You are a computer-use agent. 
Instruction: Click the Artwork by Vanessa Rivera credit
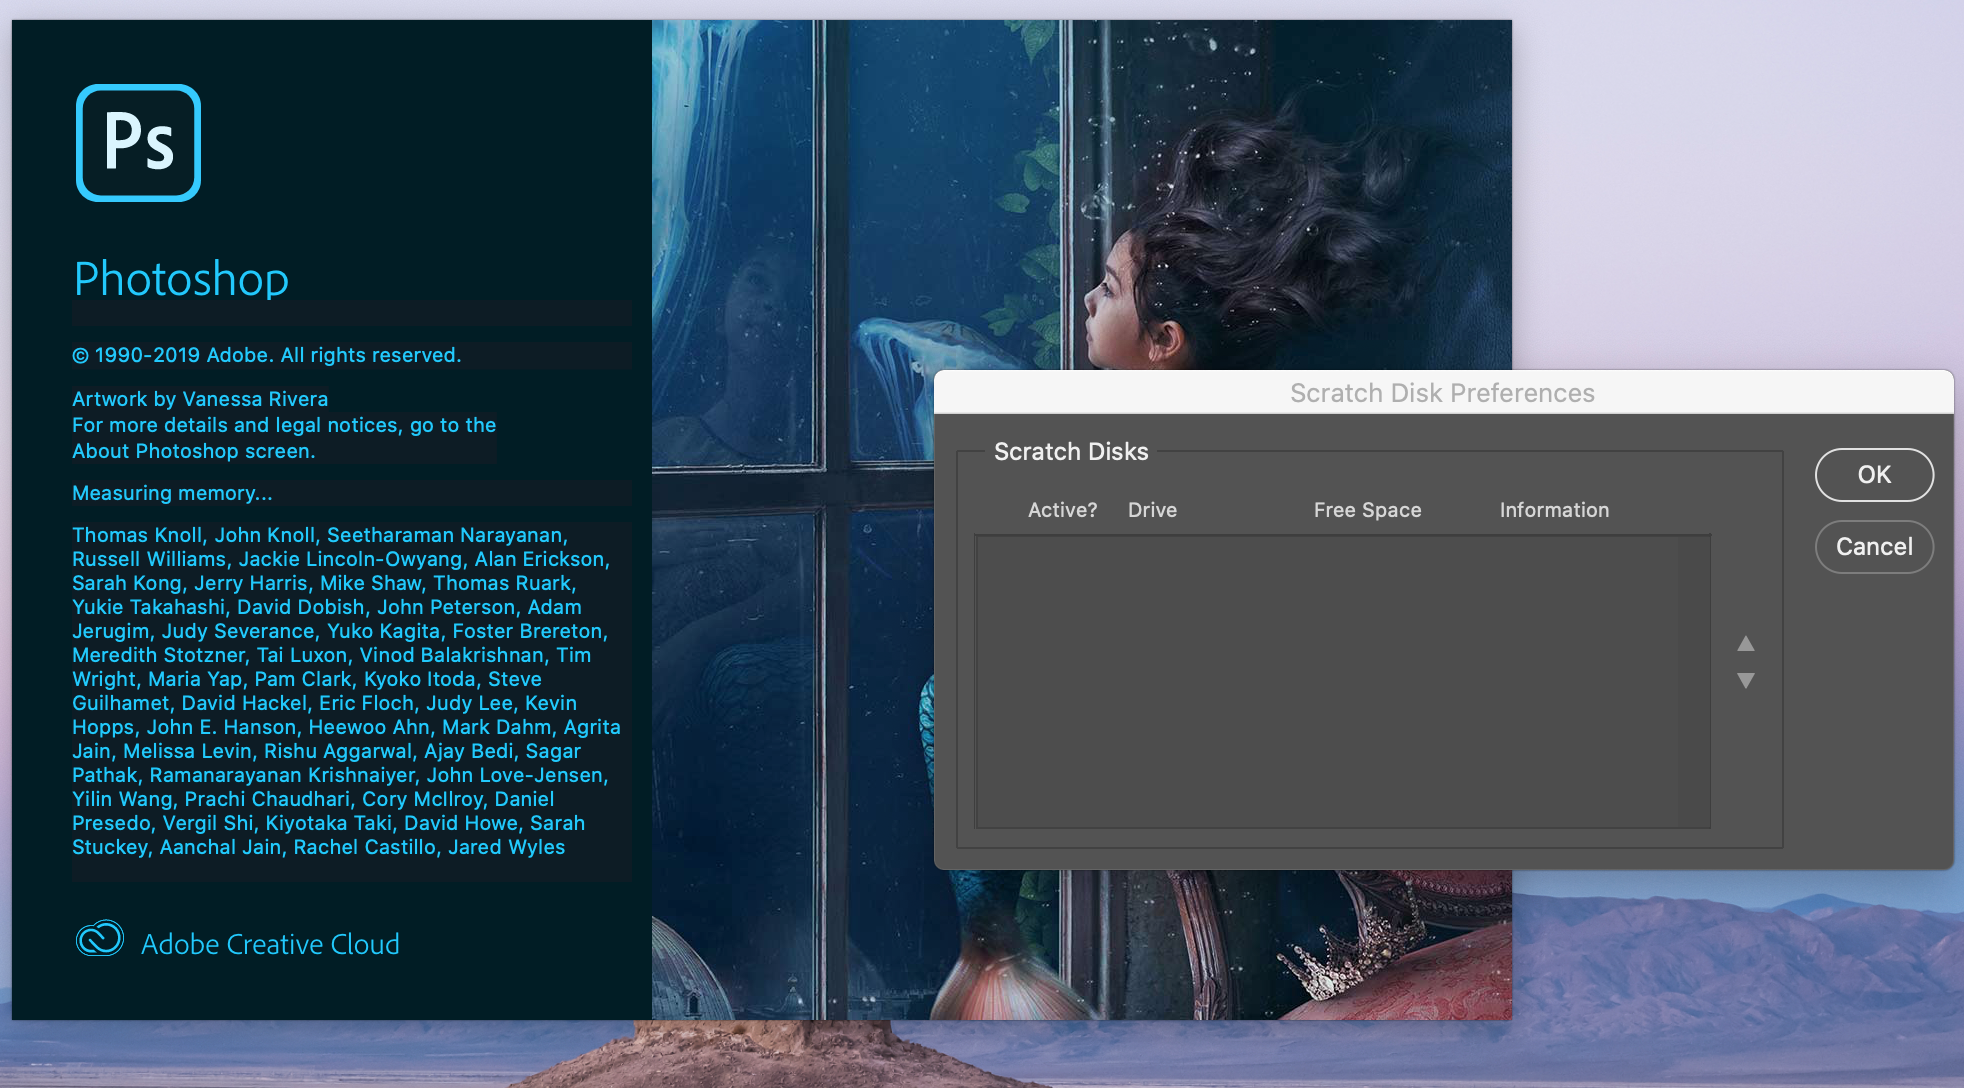pos(199,398)
